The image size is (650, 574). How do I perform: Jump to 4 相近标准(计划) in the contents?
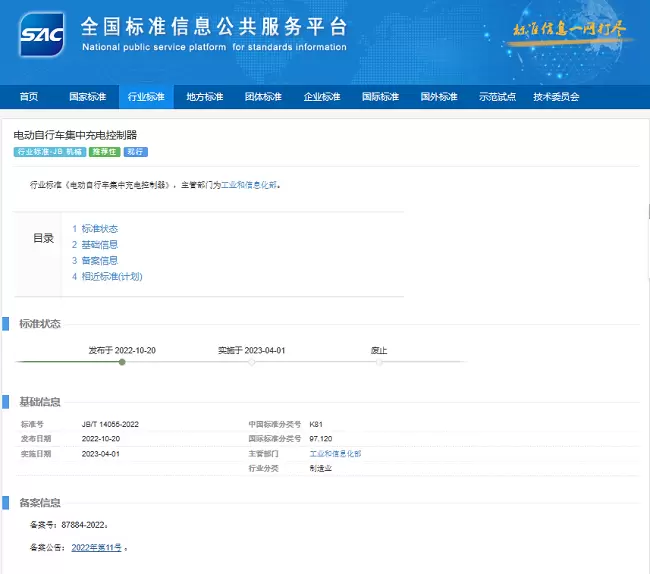click(x=107, y=277)
